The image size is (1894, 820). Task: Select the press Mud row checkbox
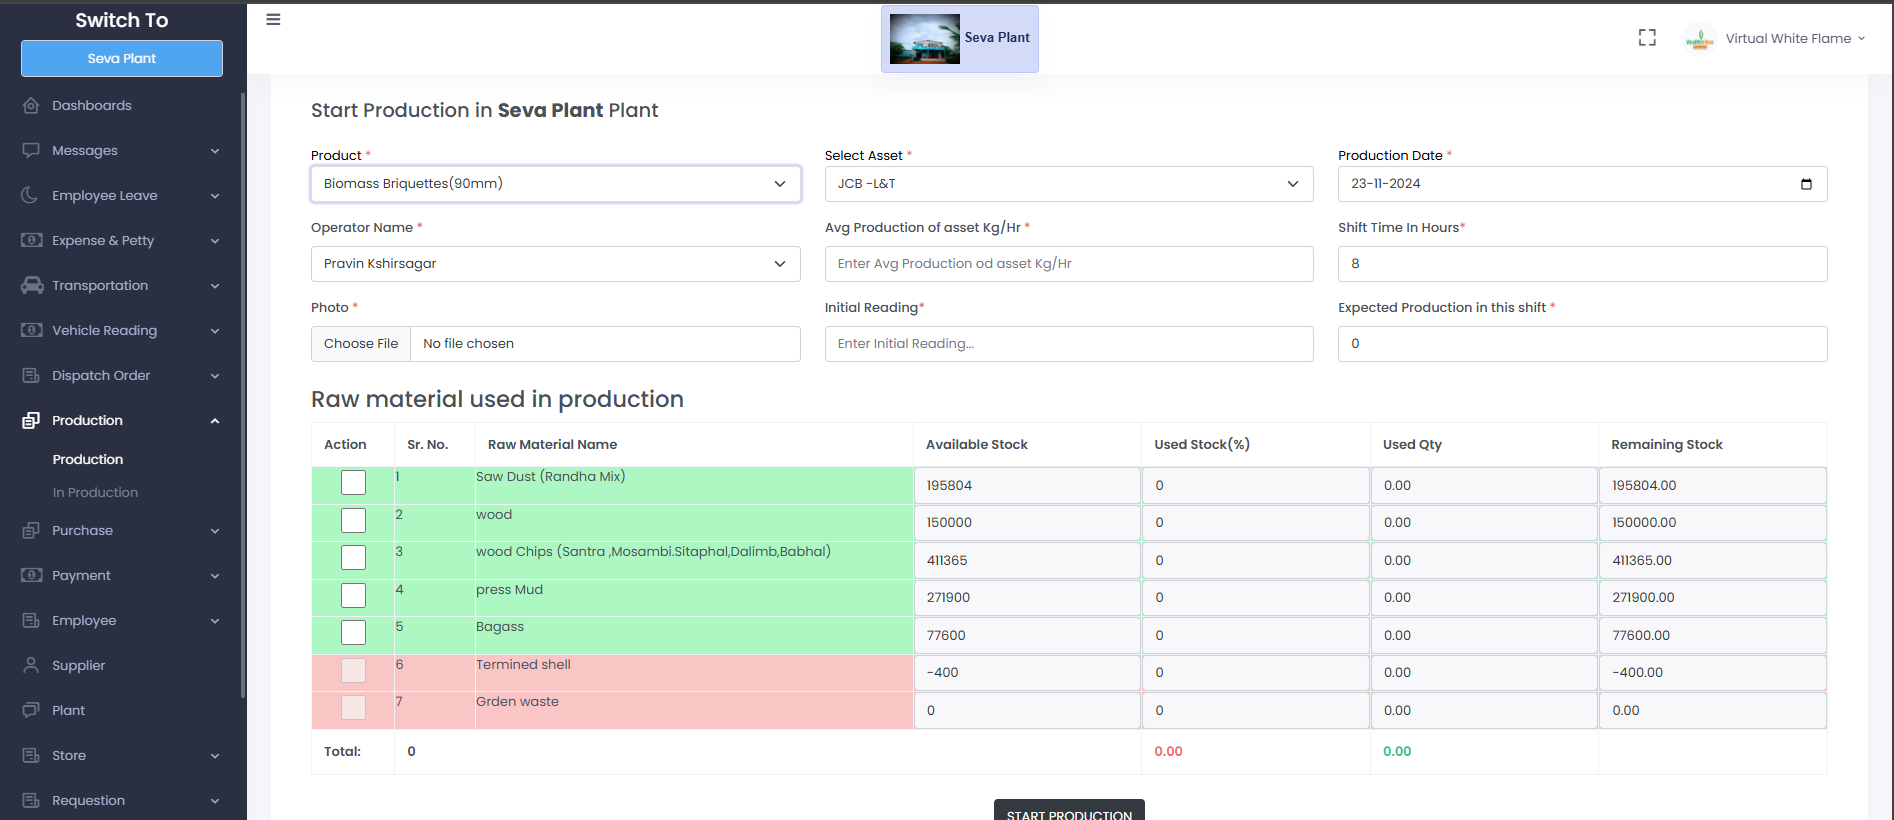point(353,596)
